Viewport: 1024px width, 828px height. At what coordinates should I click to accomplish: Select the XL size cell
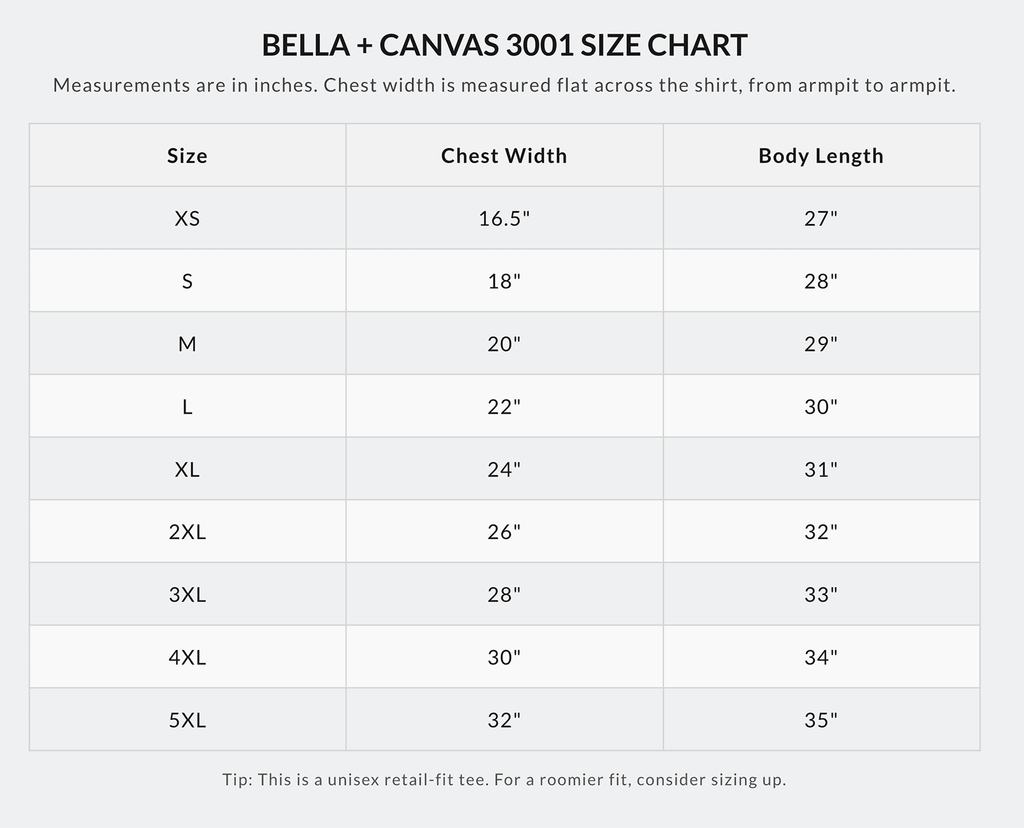pos(187,469)
